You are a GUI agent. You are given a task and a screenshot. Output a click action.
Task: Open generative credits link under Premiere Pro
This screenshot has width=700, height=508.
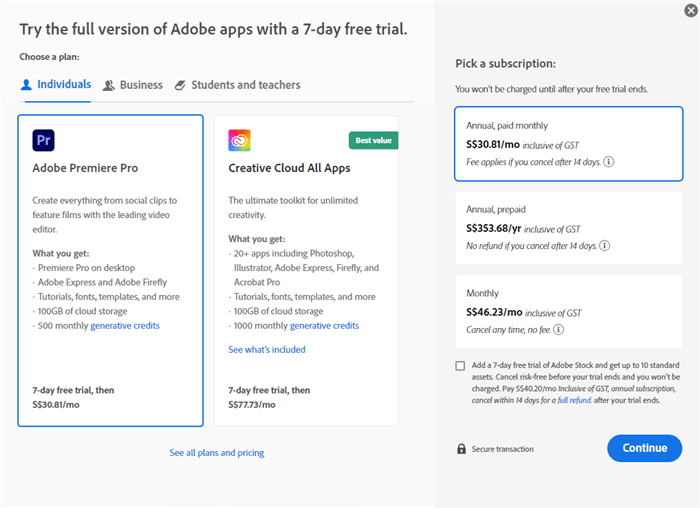[125, 326]
